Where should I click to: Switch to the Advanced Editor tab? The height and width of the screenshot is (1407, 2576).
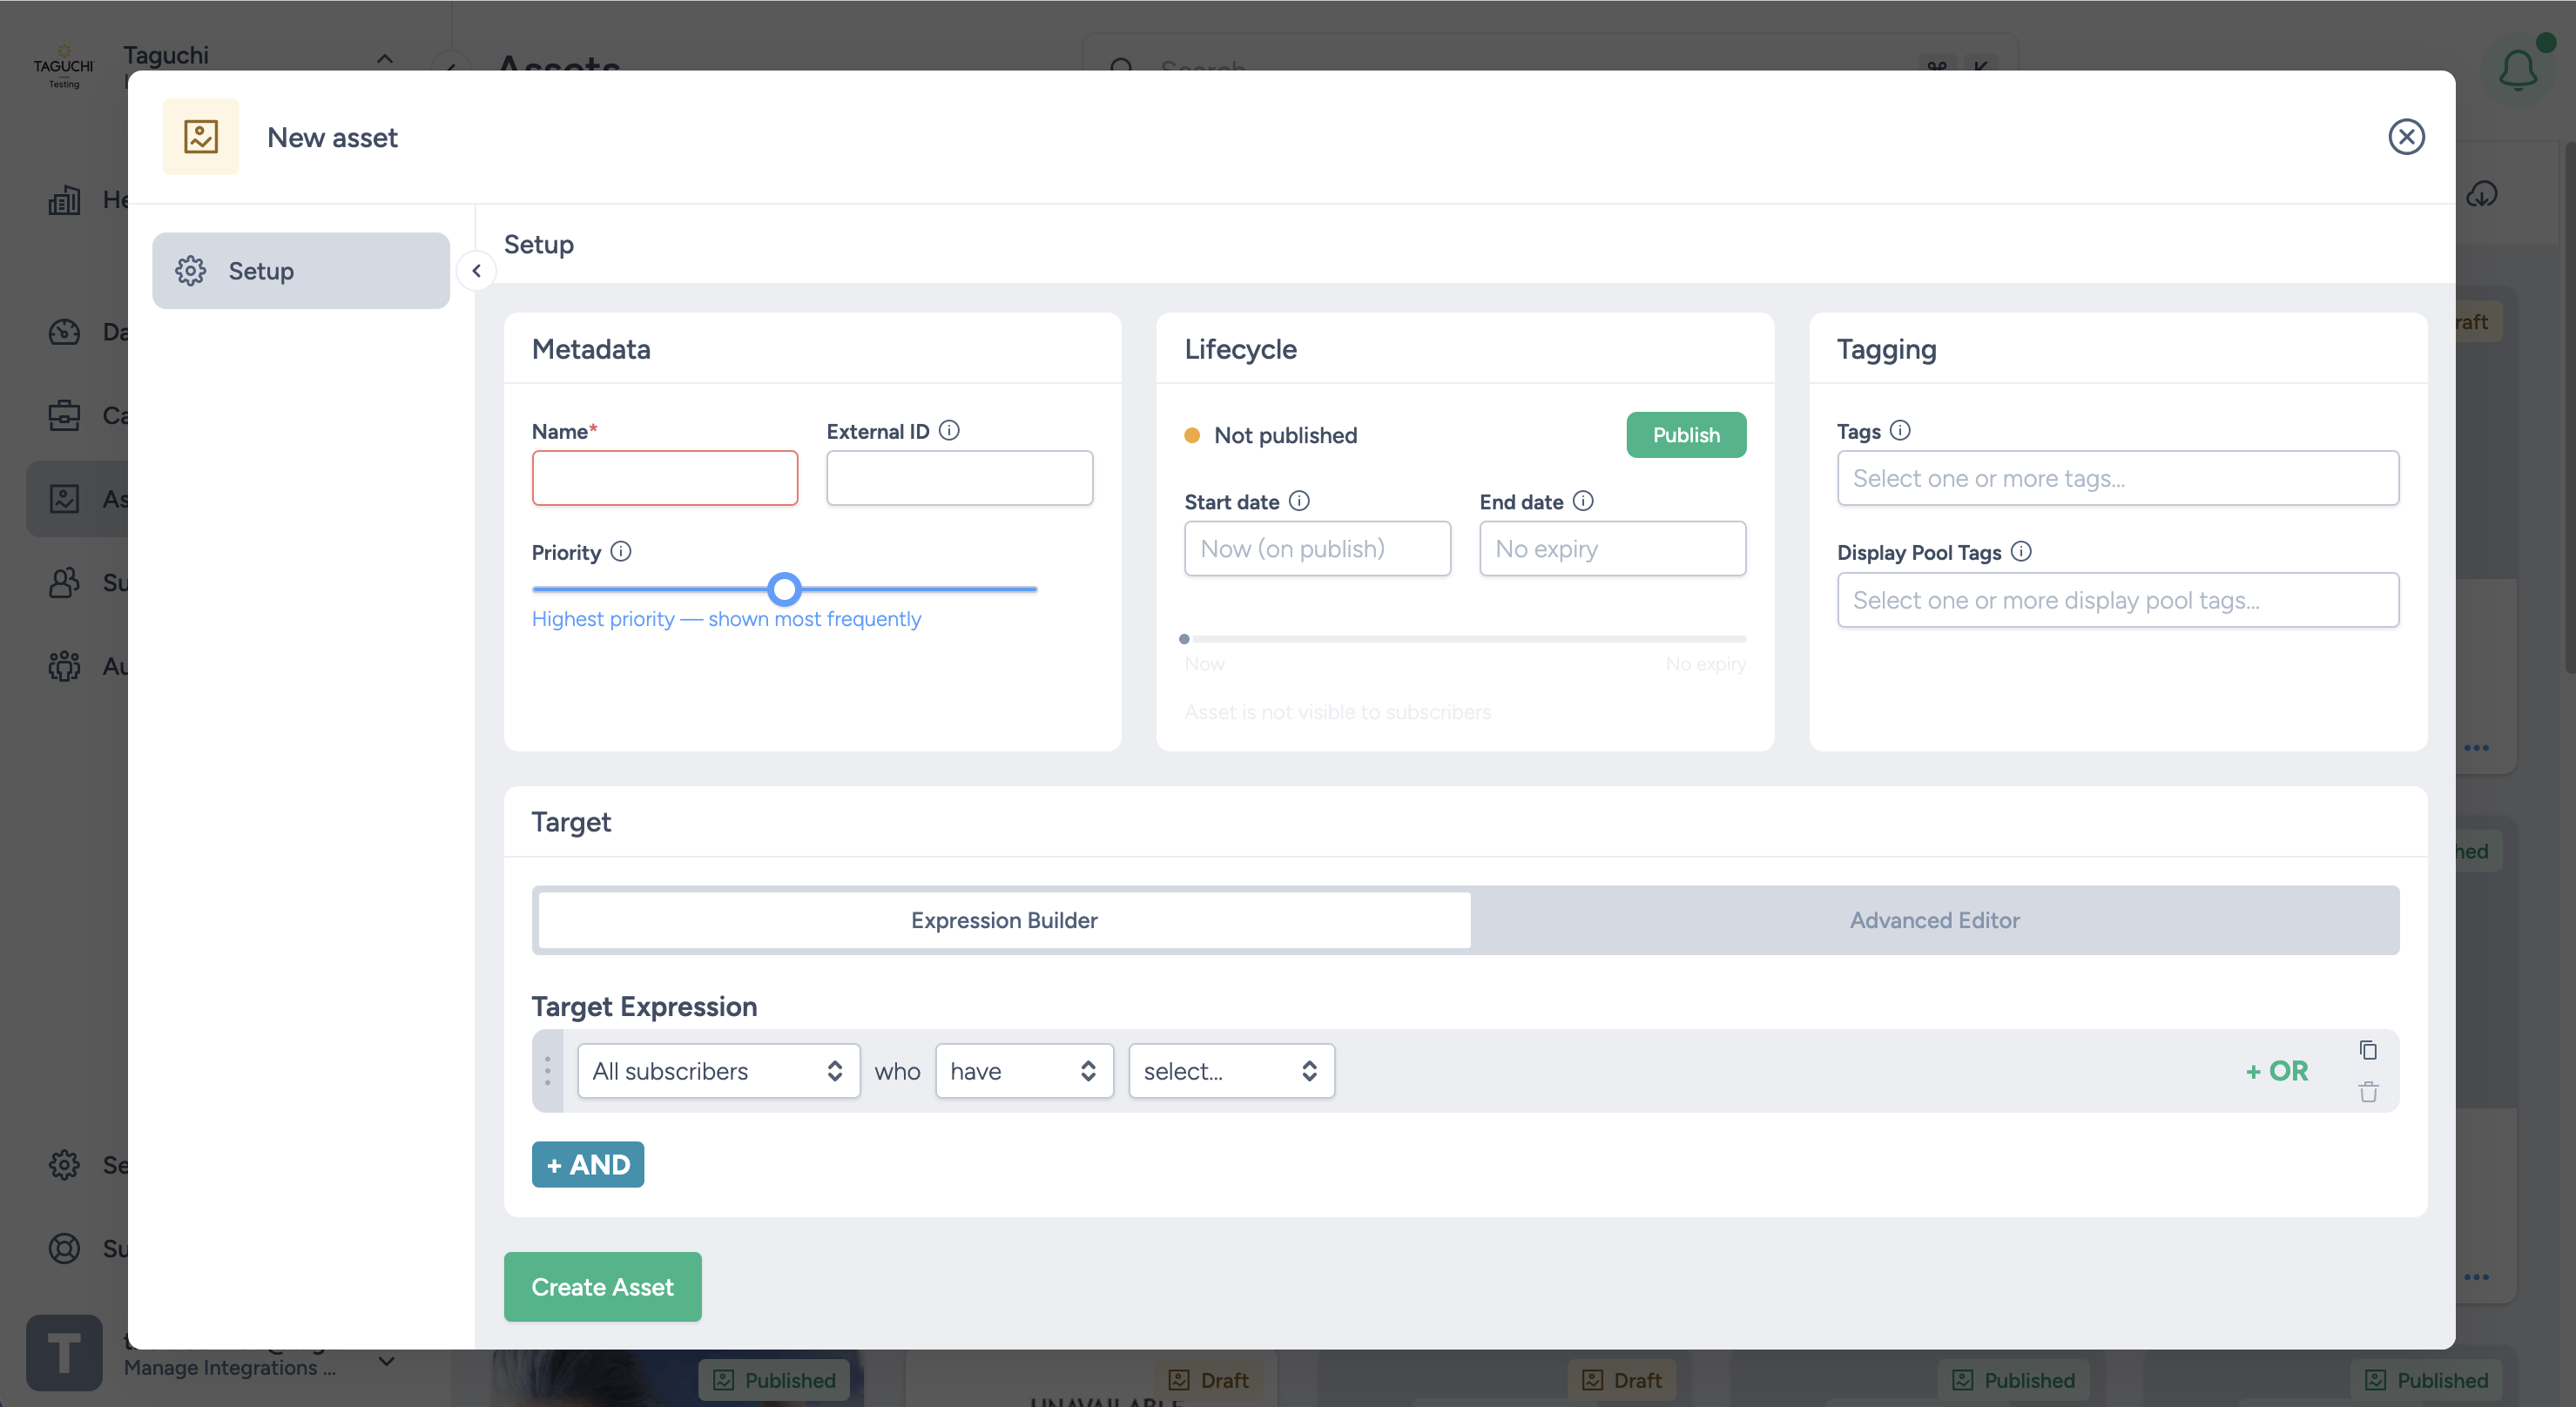coord(1934,920)
